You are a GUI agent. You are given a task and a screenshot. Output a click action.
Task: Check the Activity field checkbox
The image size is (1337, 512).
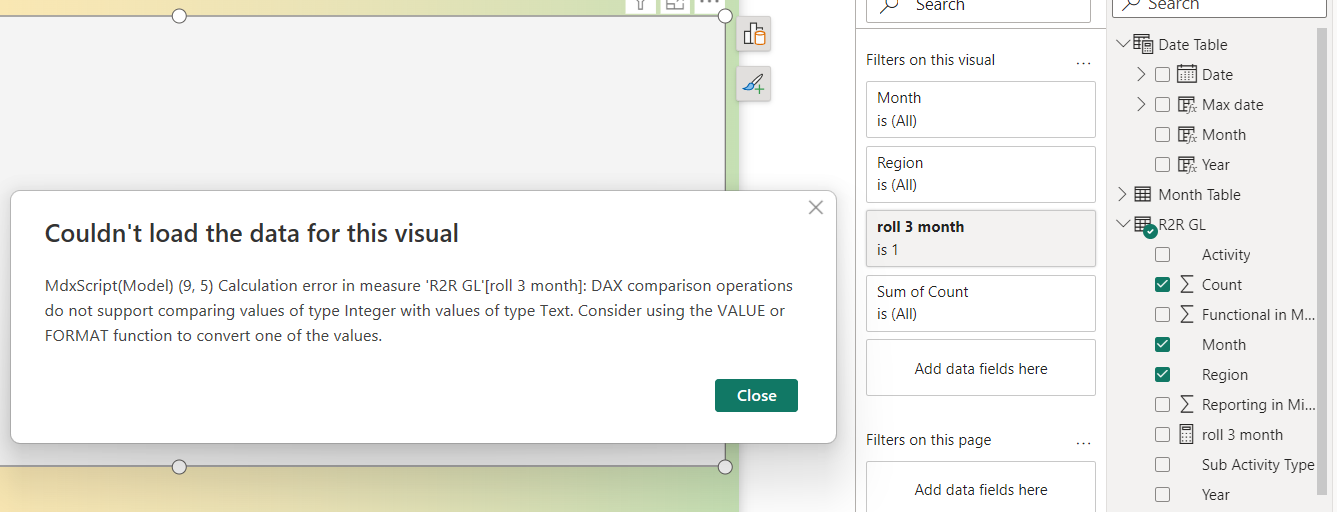1162,254
